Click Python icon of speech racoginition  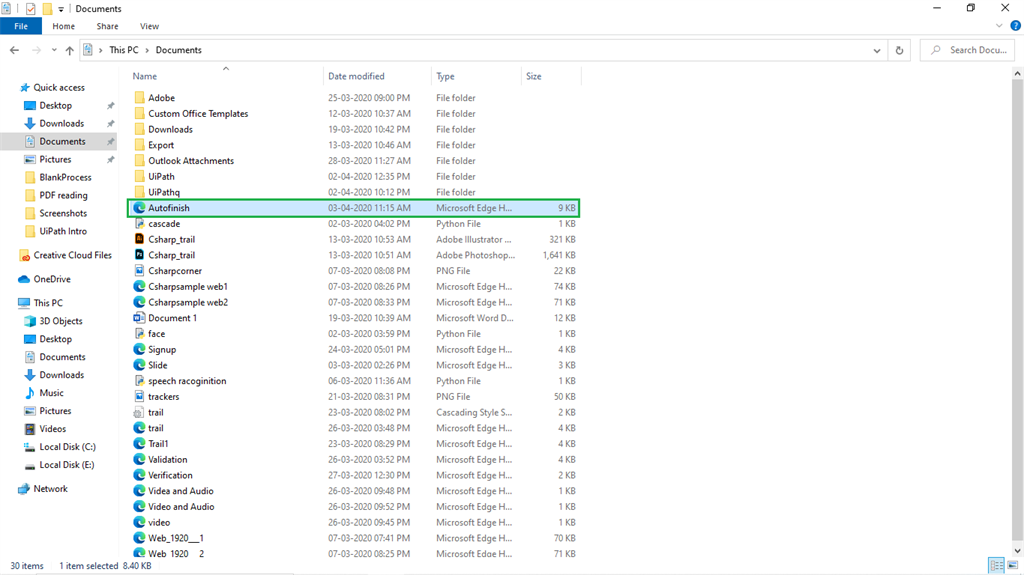(139, 380)
